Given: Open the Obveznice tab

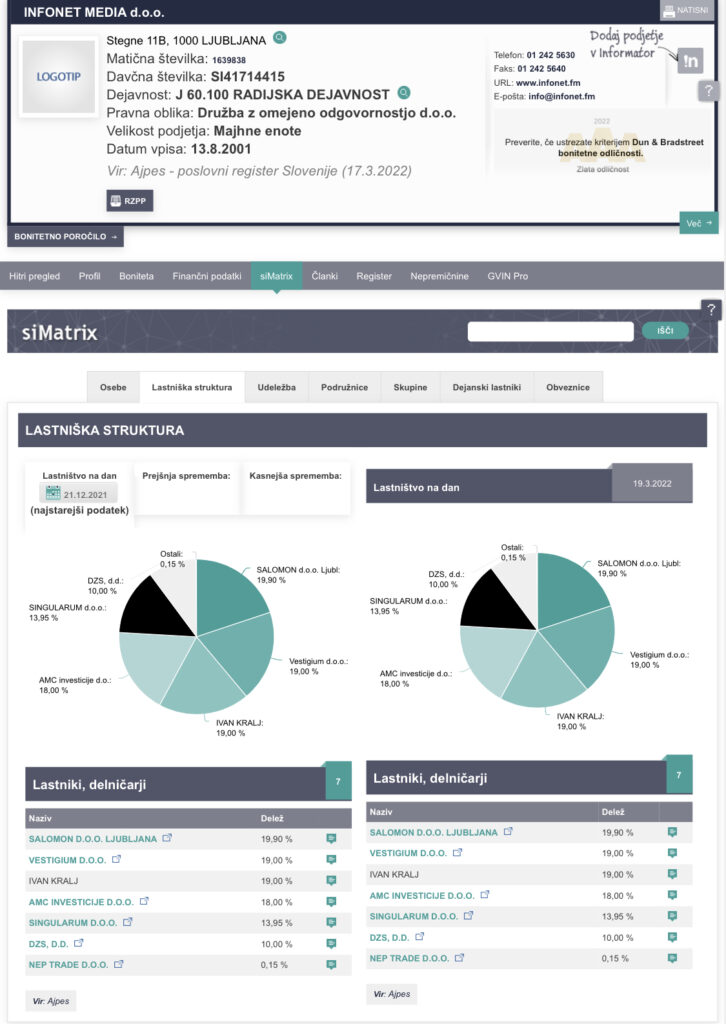Looking at the screenshot, I should coord(568,387).
